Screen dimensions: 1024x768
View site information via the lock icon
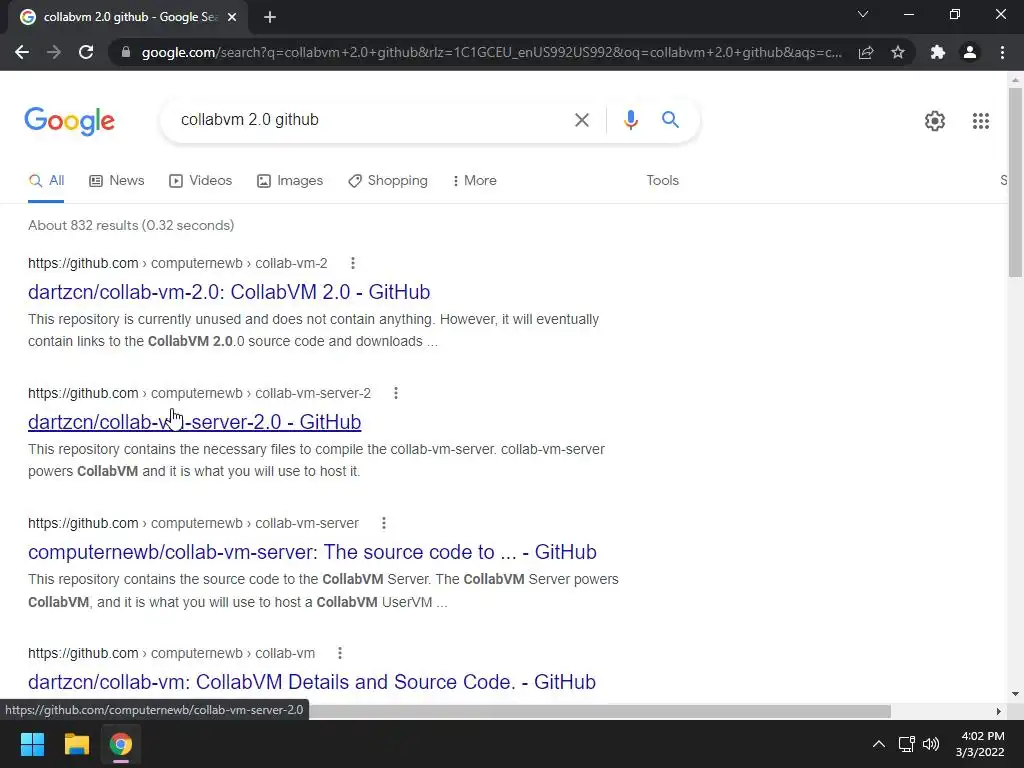click(126, 52)
